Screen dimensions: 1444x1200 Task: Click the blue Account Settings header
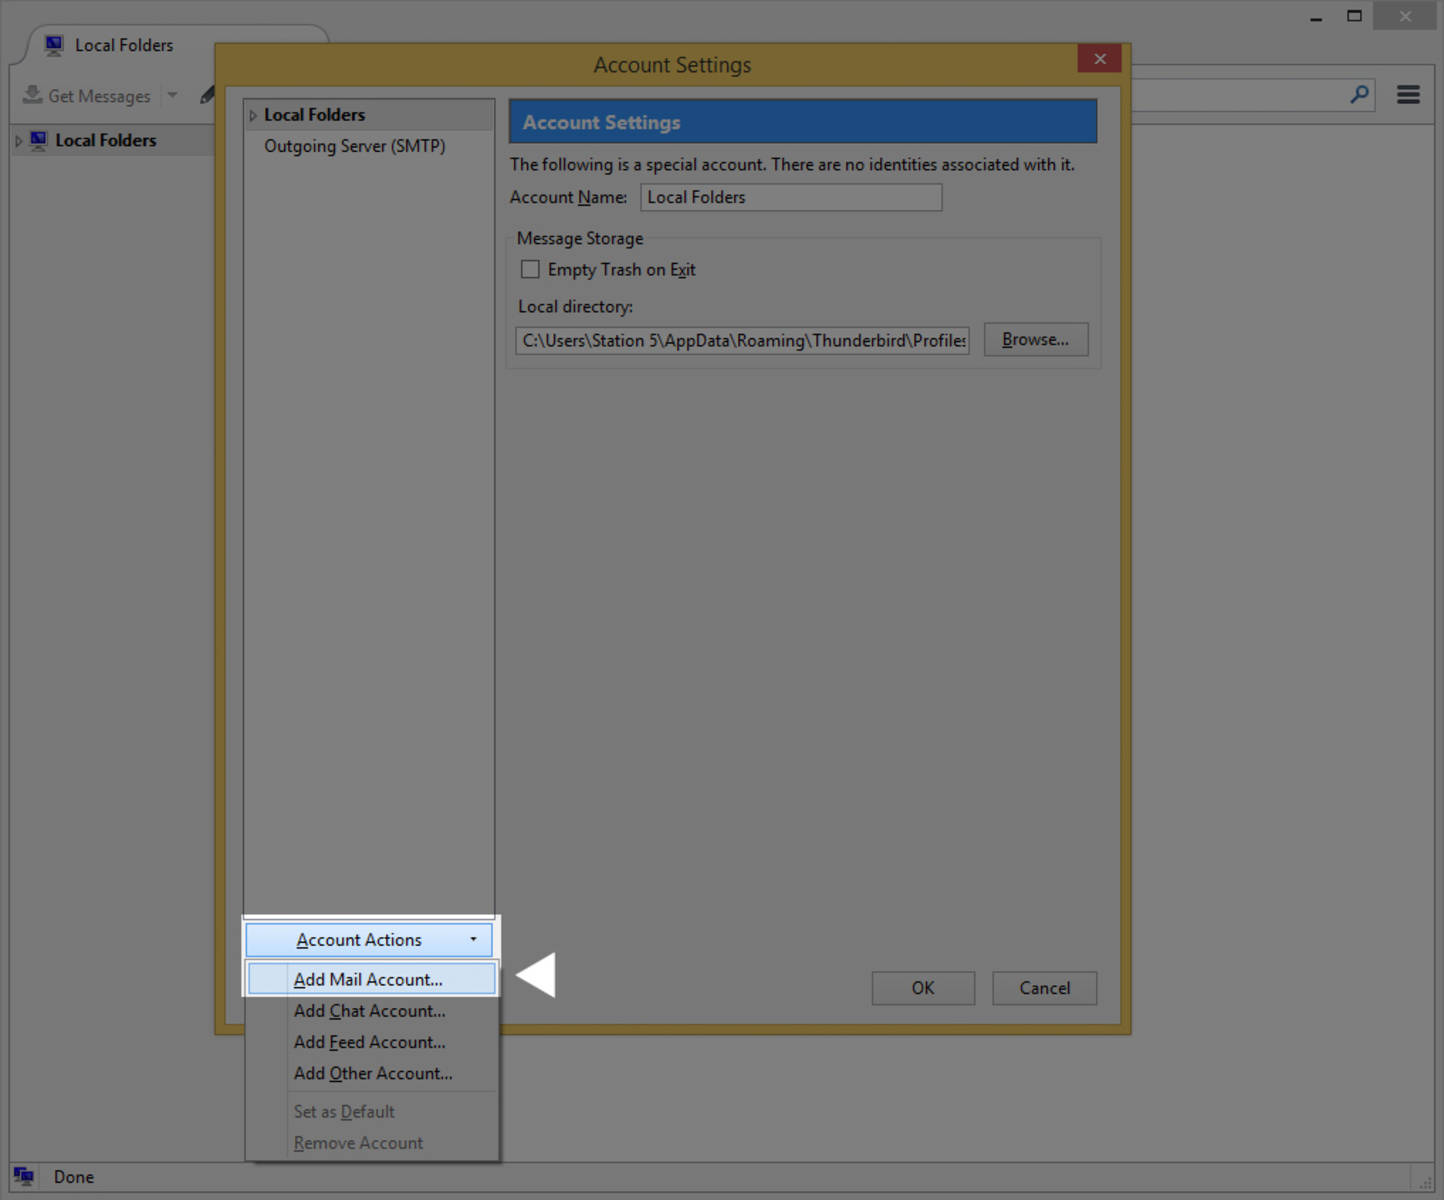point(803,122)
